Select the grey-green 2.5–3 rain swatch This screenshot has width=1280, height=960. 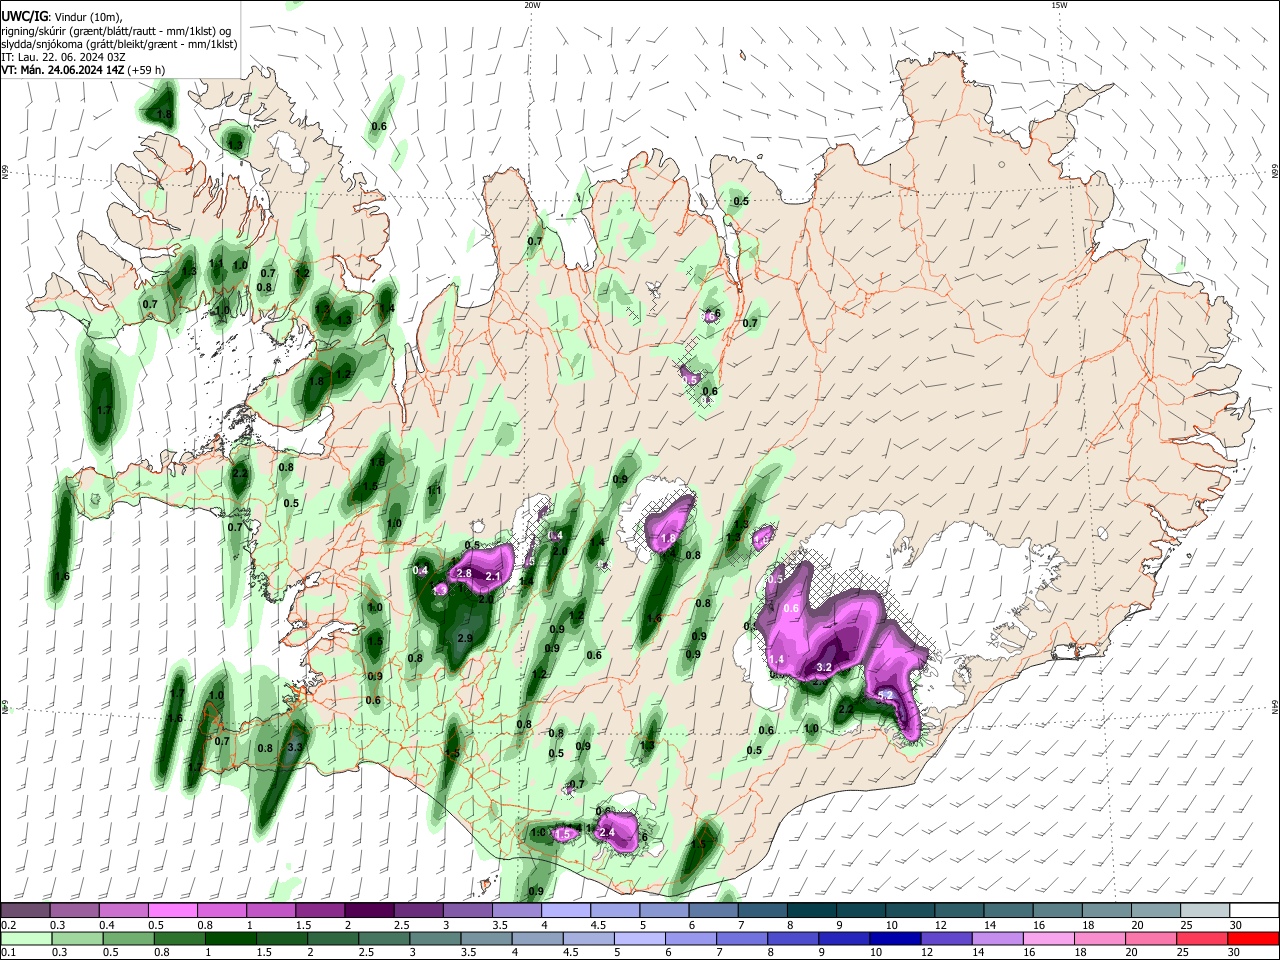(383, 939)
